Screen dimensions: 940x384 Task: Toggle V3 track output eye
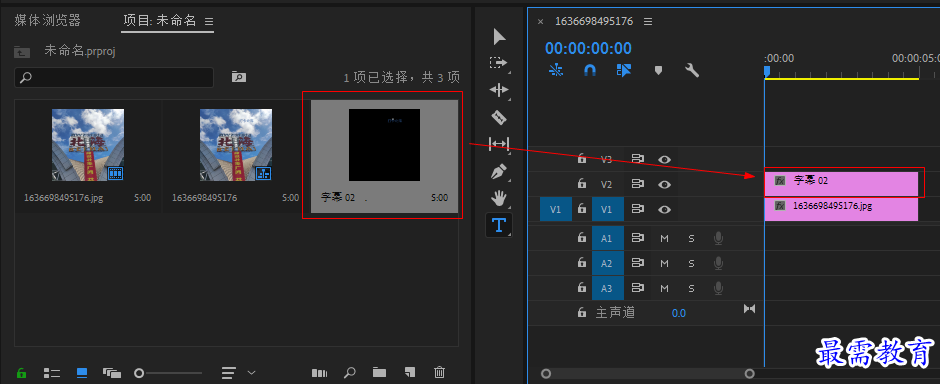664,159
